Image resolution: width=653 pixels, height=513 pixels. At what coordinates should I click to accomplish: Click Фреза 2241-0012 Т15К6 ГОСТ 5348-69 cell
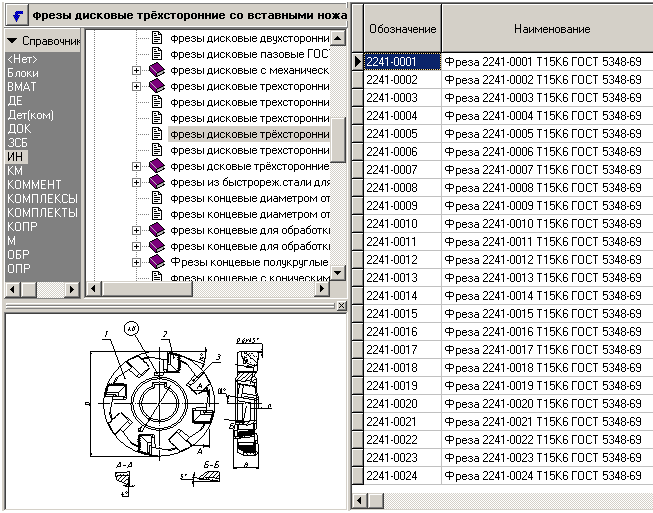click(x=547, y=259)
